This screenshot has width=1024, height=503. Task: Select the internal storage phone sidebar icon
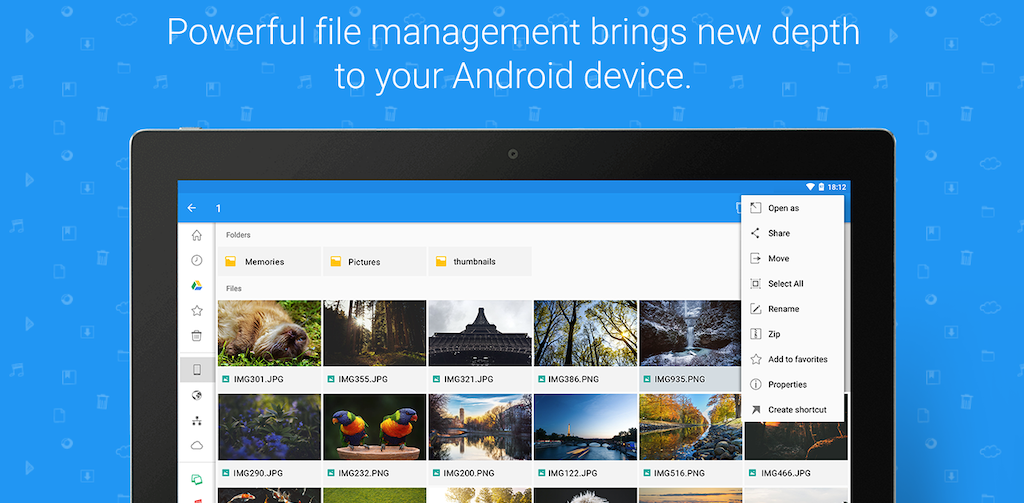tap(197, 370)
